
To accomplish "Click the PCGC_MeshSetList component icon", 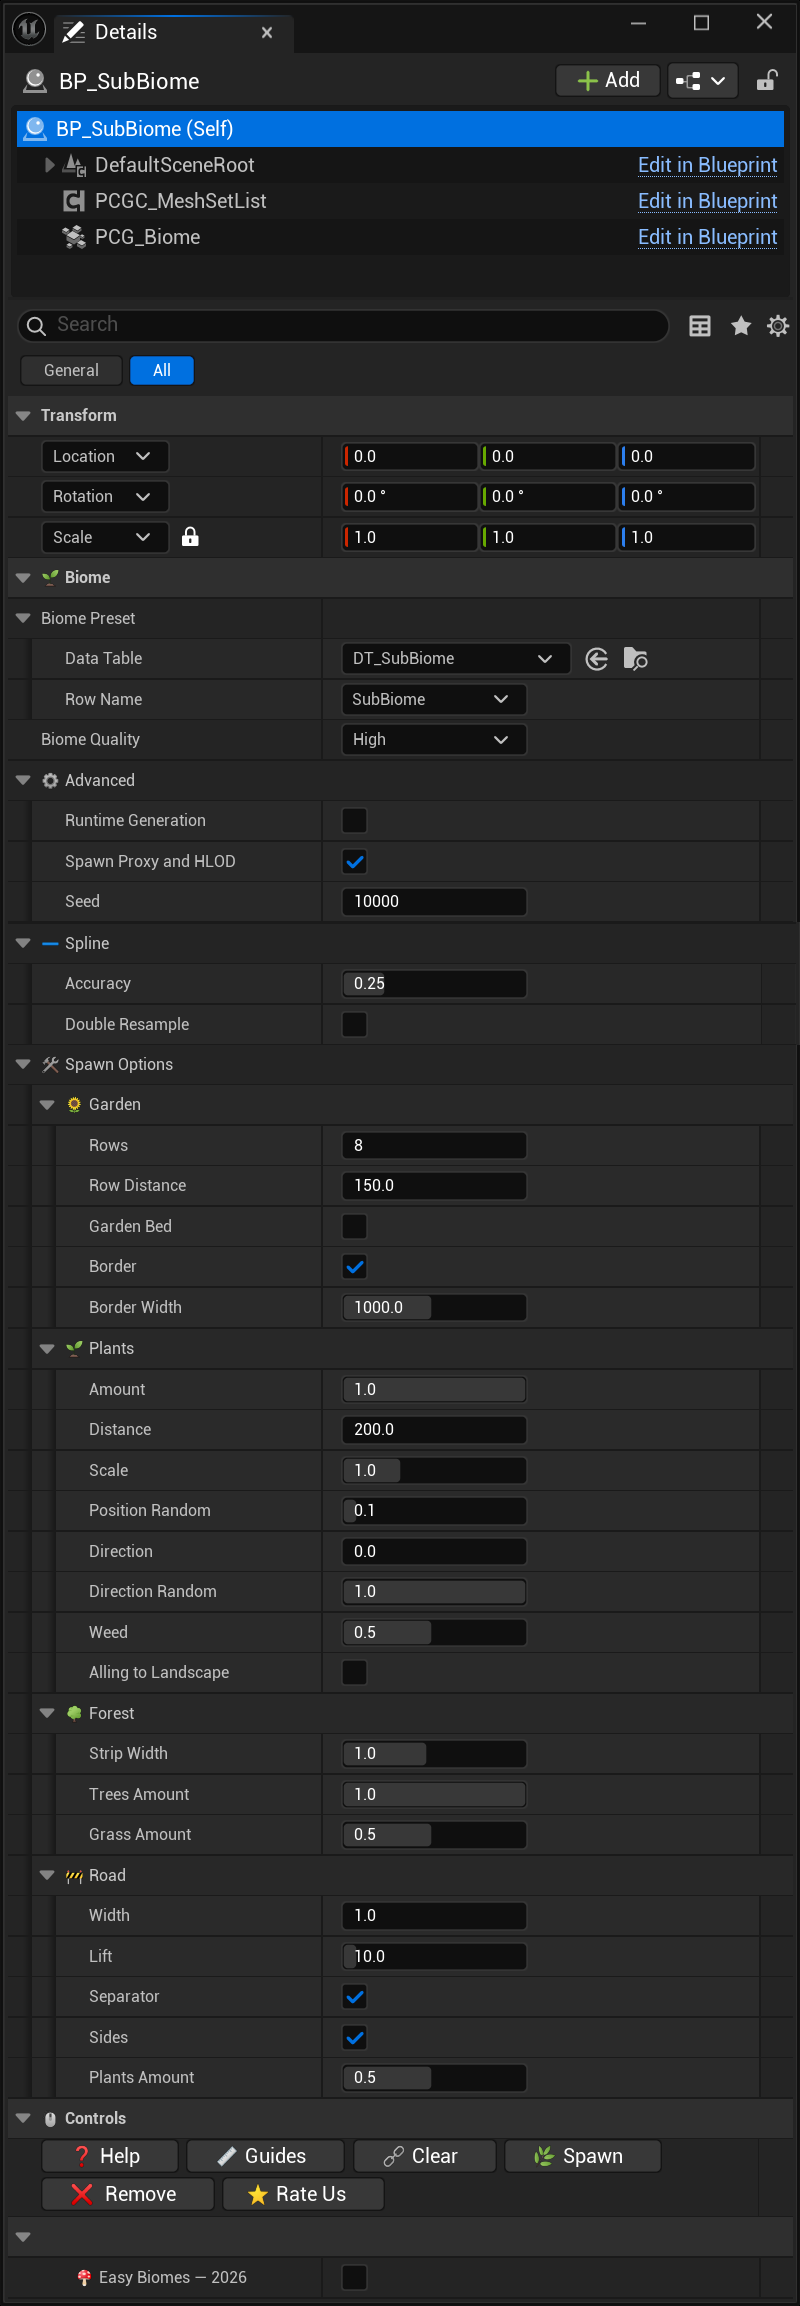I will (x=74, y=201).
